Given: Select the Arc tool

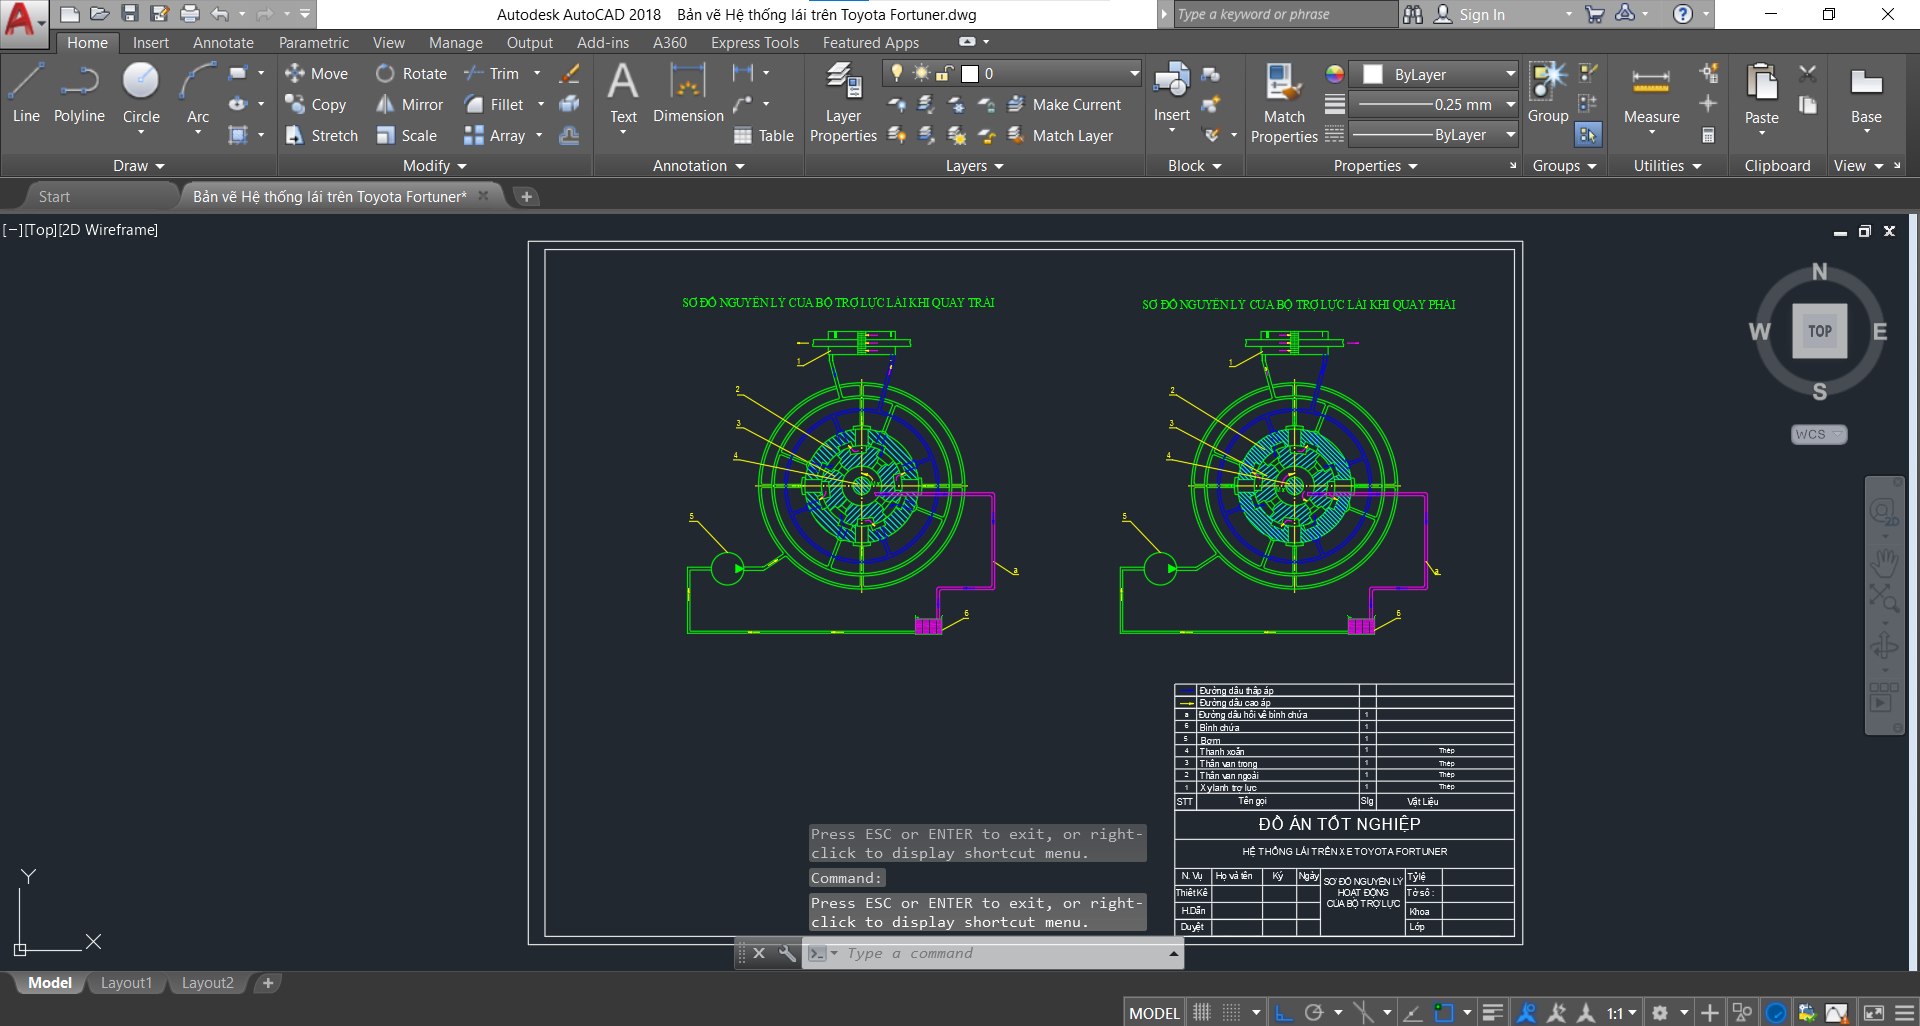Looking at the screenshot, I should [198, 95].
